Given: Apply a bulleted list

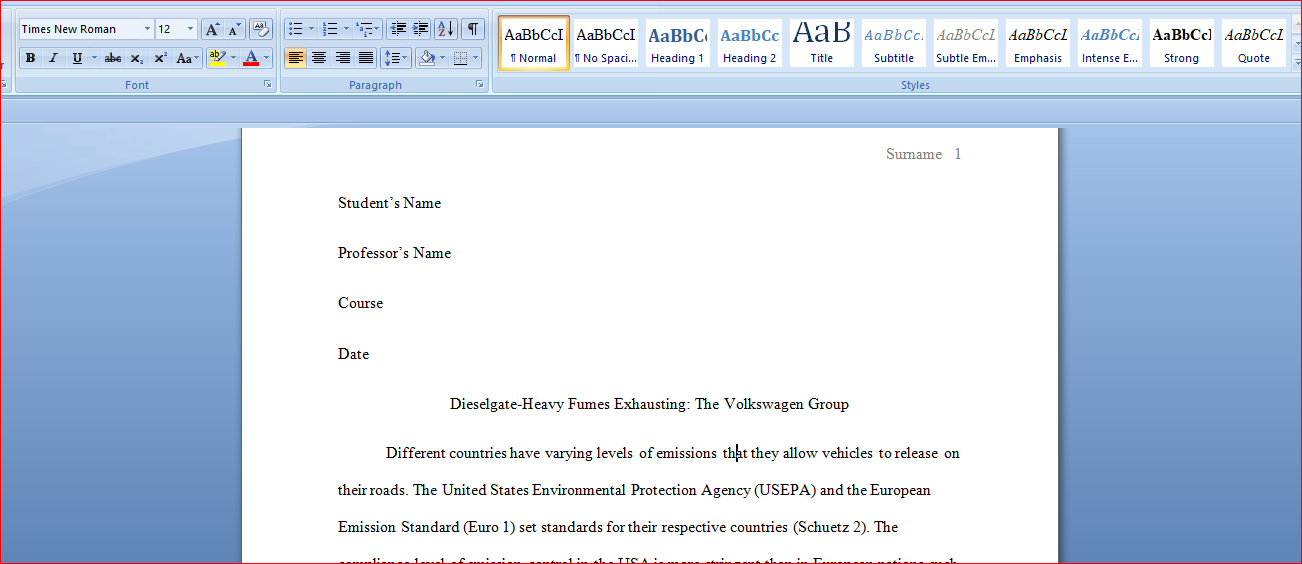Looking at the screenshot, I should (x=296, y=29).
